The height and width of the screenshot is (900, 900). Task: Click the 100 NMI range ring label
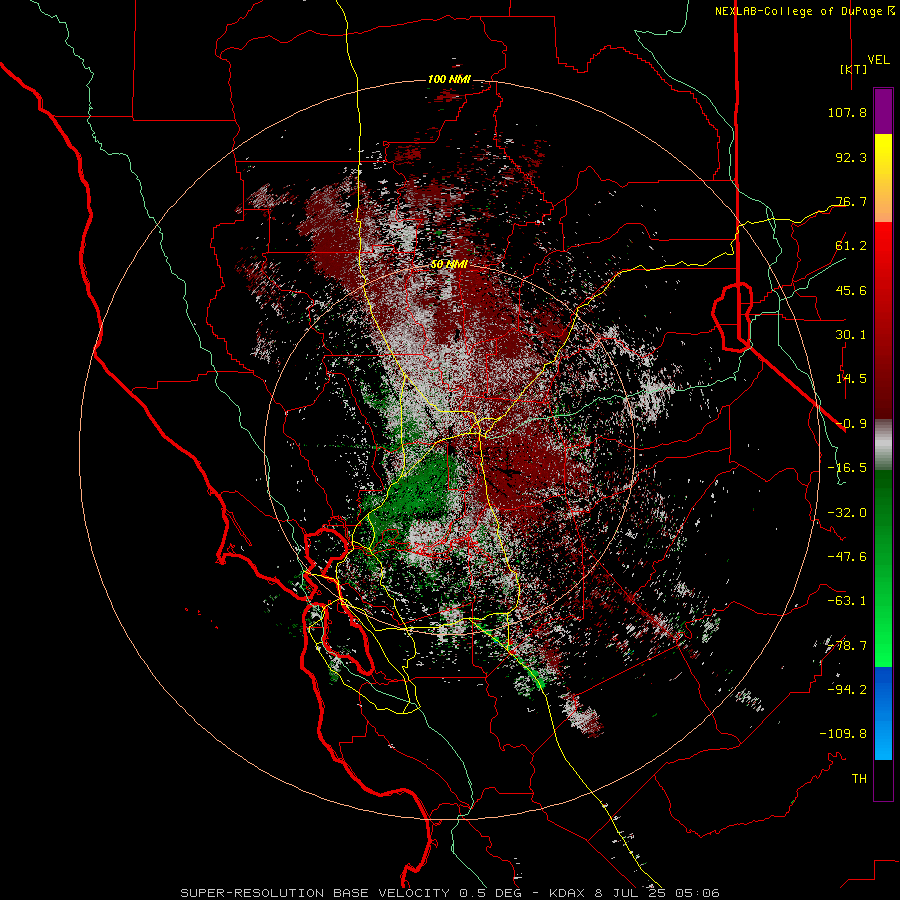pos(449,79)
